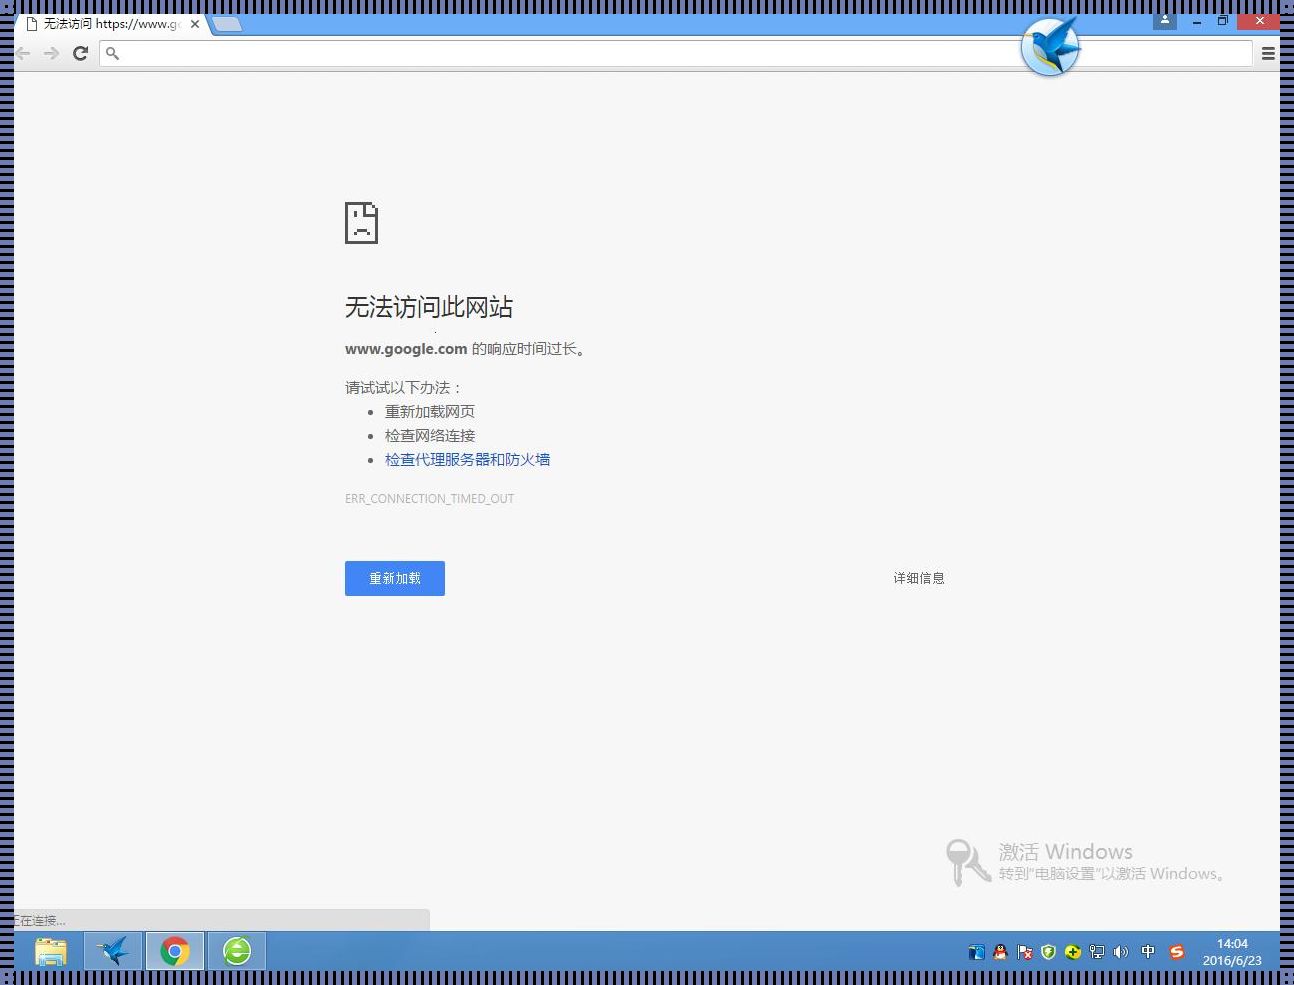
Task: Open the blue bird app on taskbar
Action: (x=113, y=951)
